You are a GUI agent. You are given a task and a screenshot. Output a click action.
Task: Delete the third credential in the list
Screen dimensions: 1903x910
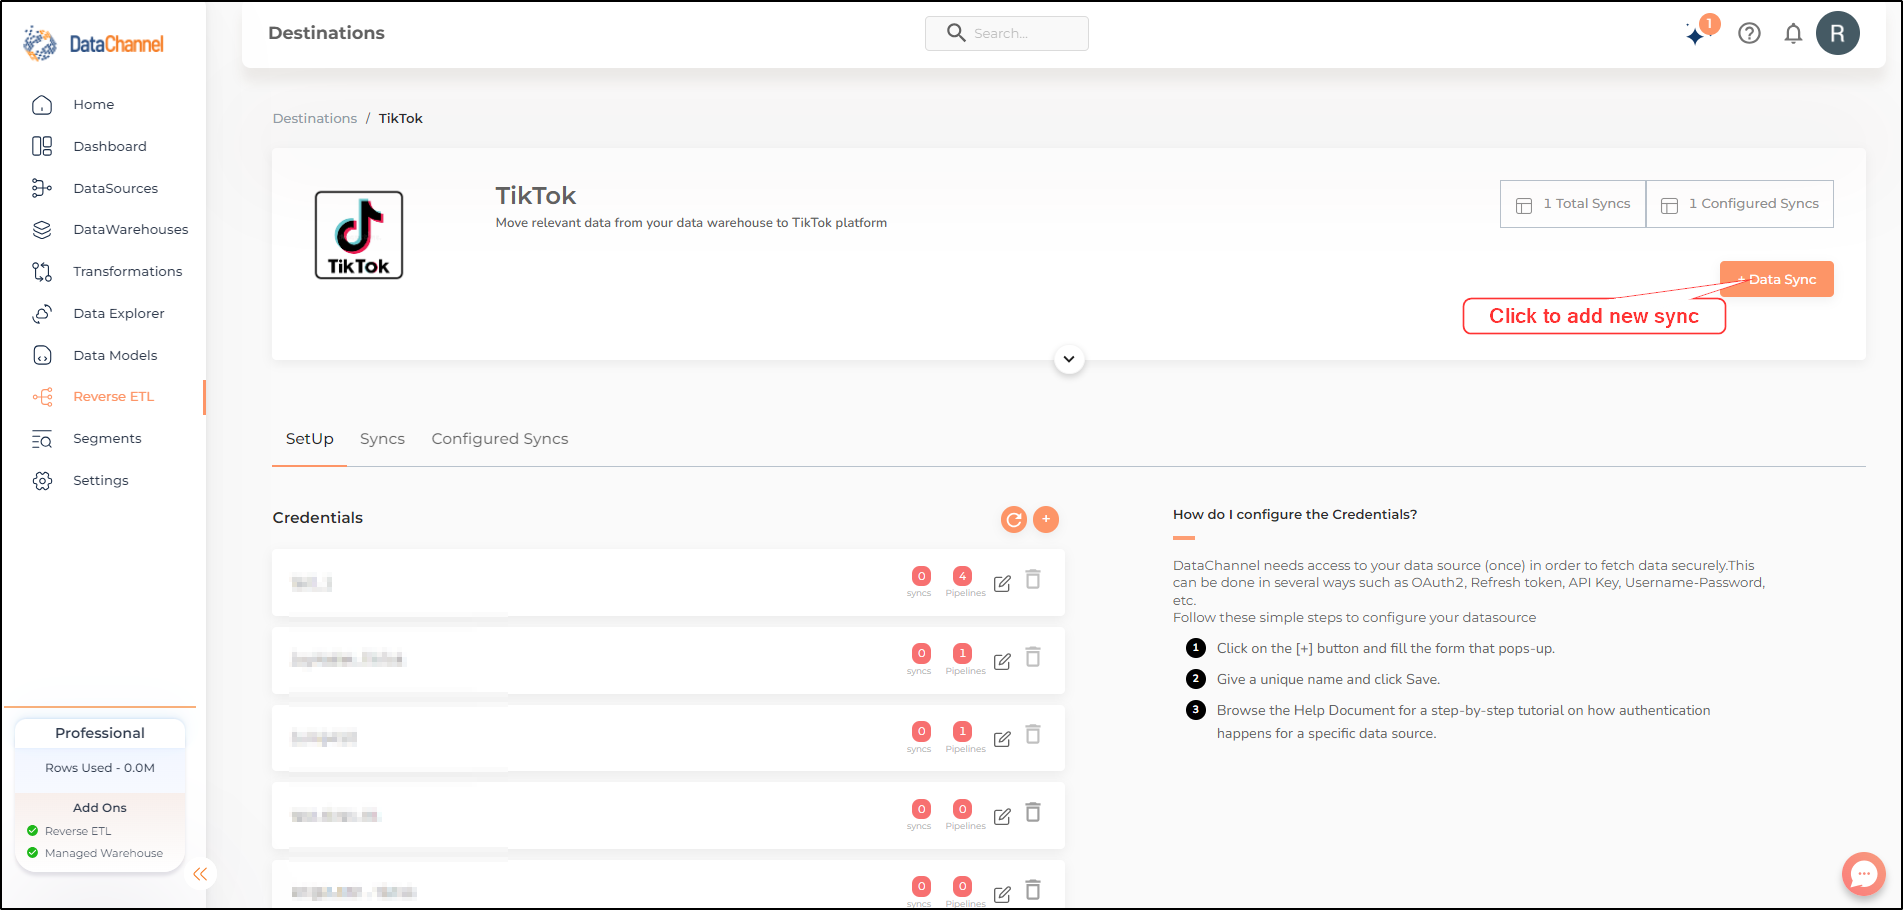[1033, 735]
